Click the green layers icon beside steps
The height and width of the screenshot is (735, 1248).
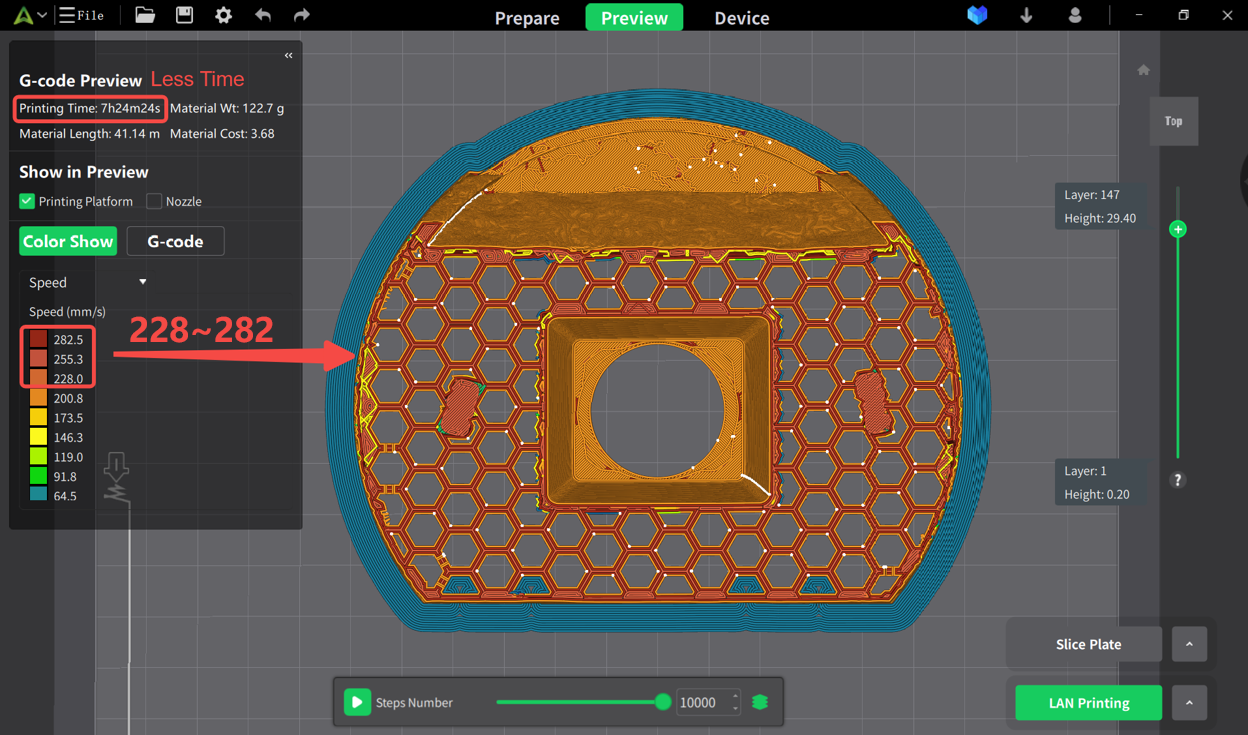760,702
